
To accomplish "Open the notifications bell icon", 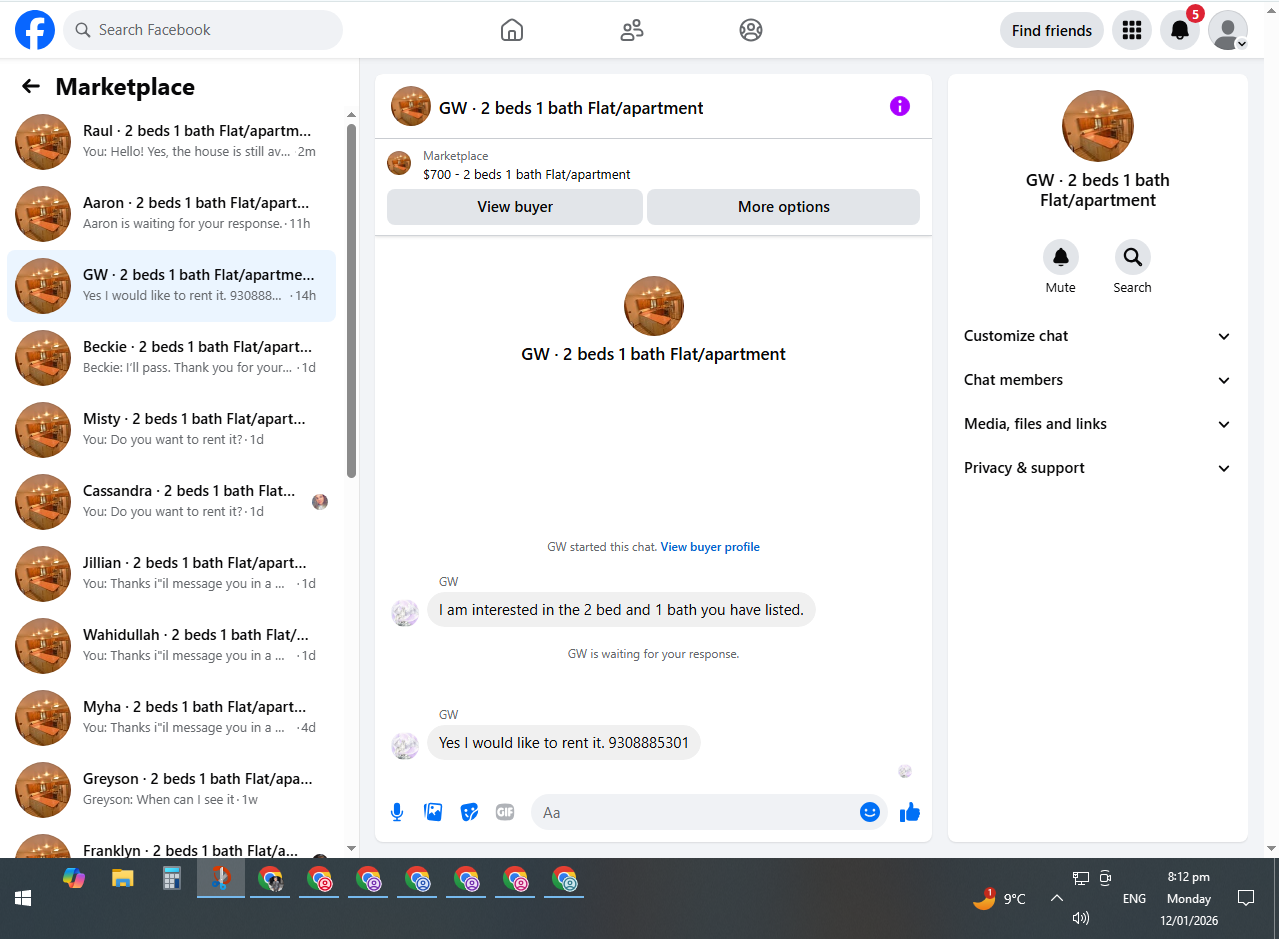I will coord(1180,30).
